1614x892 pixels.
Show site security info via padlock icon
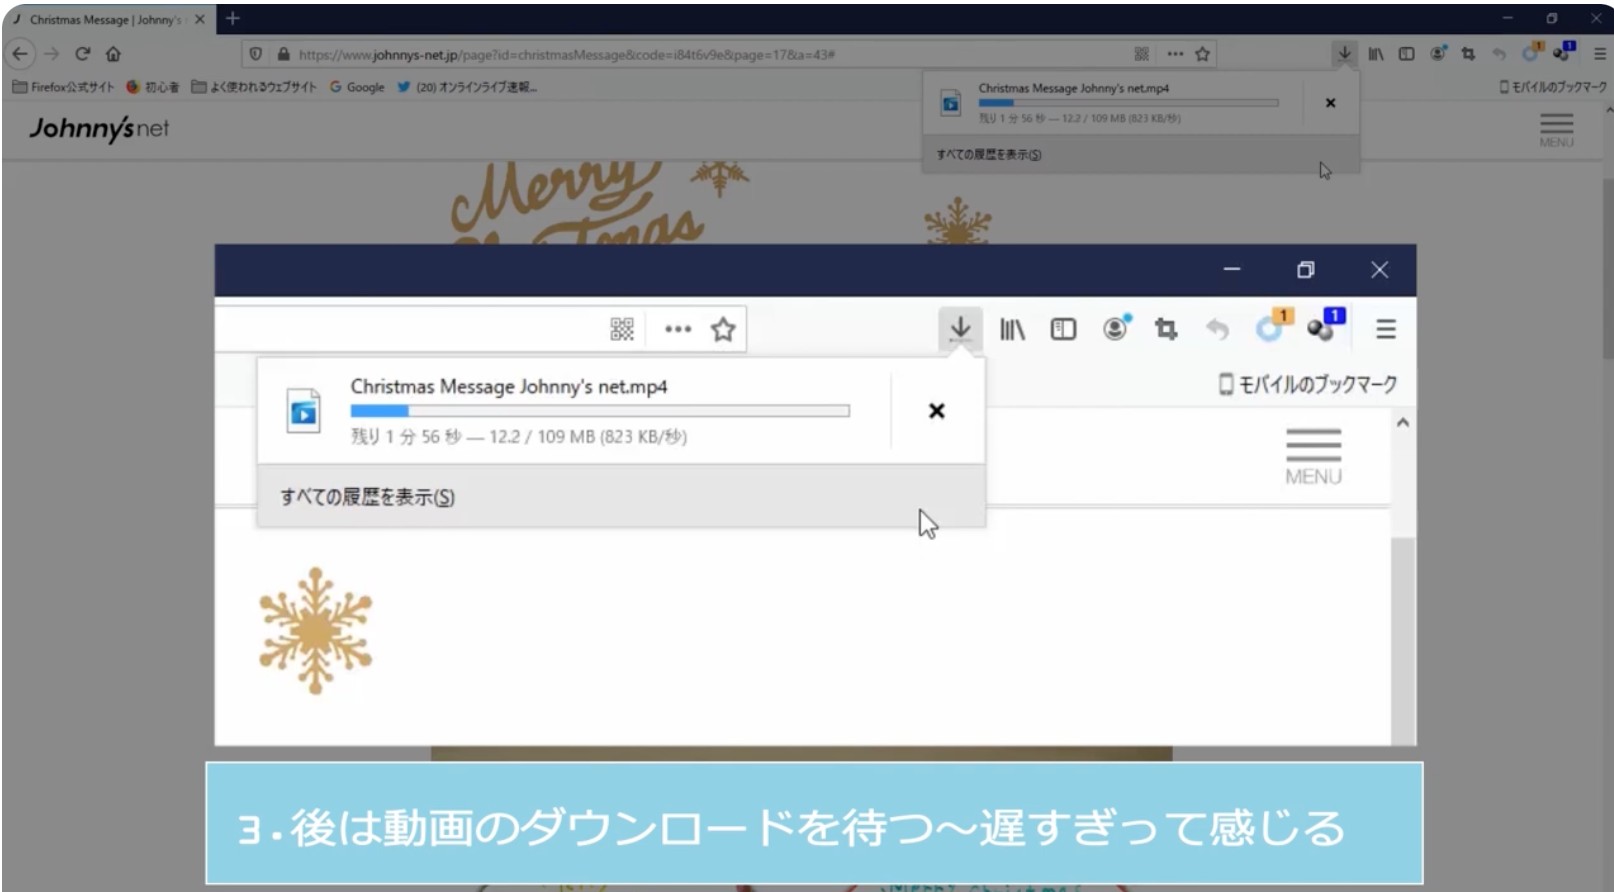[283, 54]
